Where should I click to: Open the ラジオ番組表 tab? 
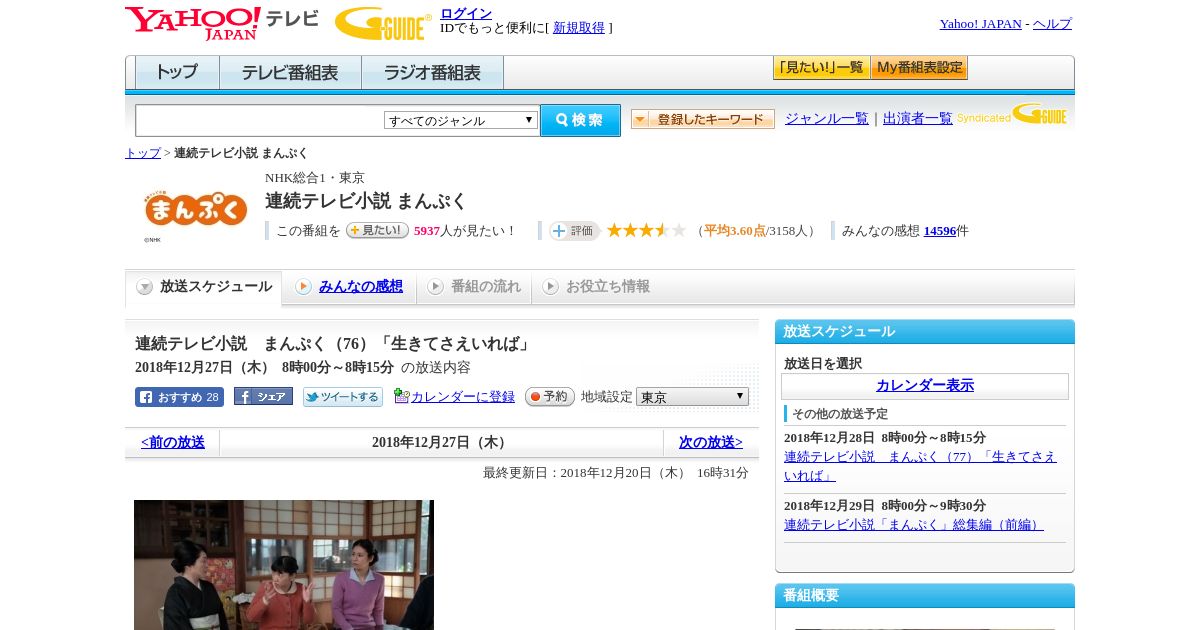(432, 73)
